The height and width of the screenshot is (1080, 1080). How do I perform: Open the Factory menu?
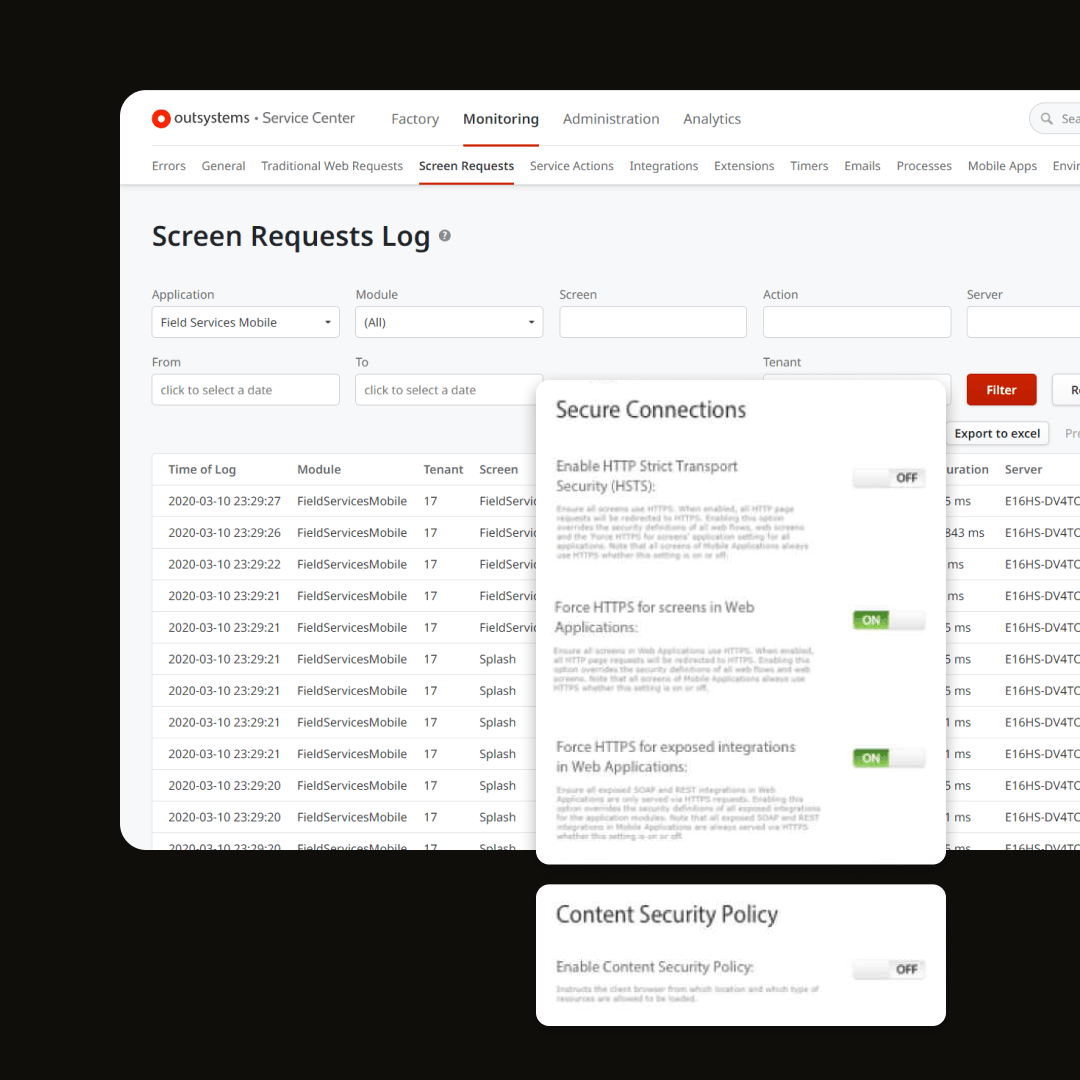[x=415, y=118]
